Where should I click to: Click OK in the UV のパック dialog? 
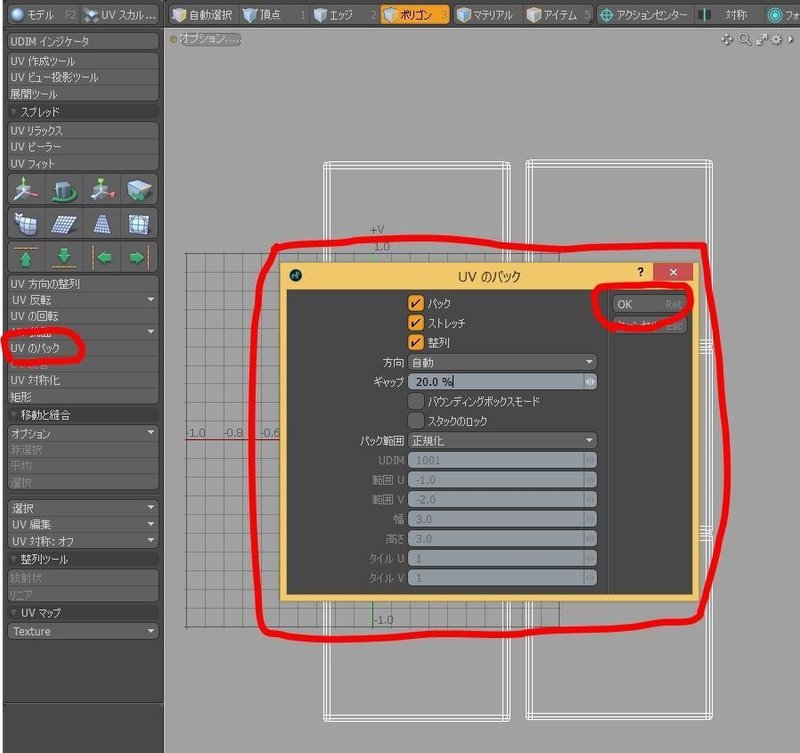click(649, 305)
